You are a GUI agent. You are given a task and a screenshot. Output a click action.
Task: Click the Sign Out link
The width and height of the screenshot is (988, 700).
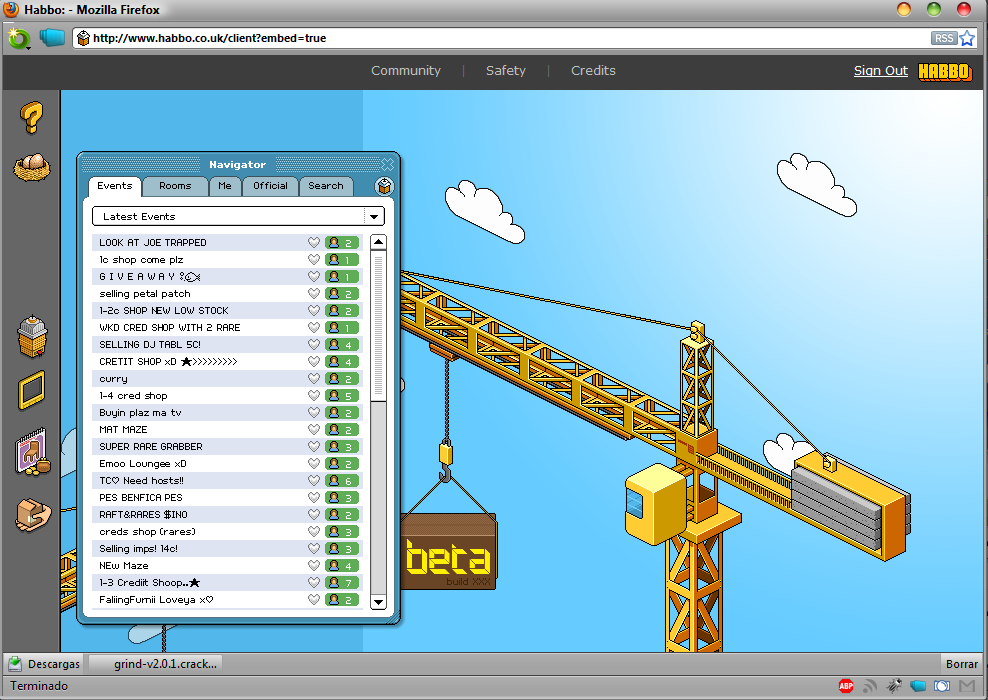(x=880, y=71)
